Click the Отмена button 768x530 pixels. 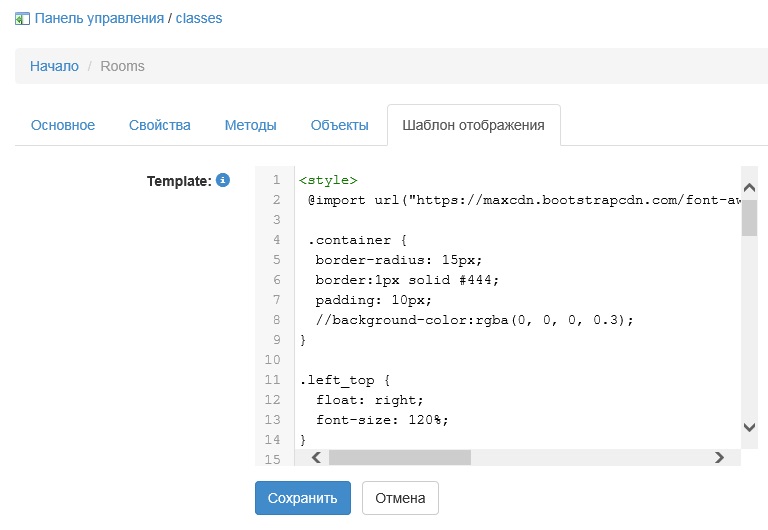(x=400, y=498)
